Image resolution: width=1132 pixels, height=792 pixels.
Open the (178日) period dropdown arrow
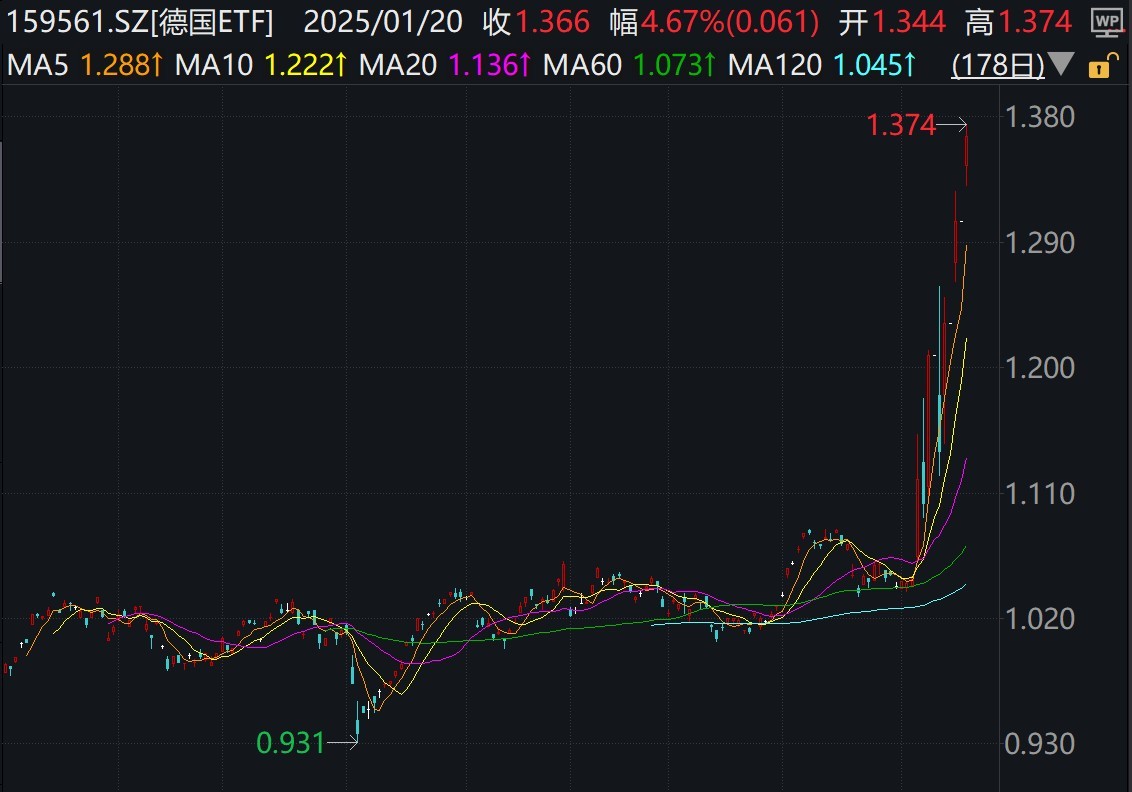click(x=1061, y=64)
